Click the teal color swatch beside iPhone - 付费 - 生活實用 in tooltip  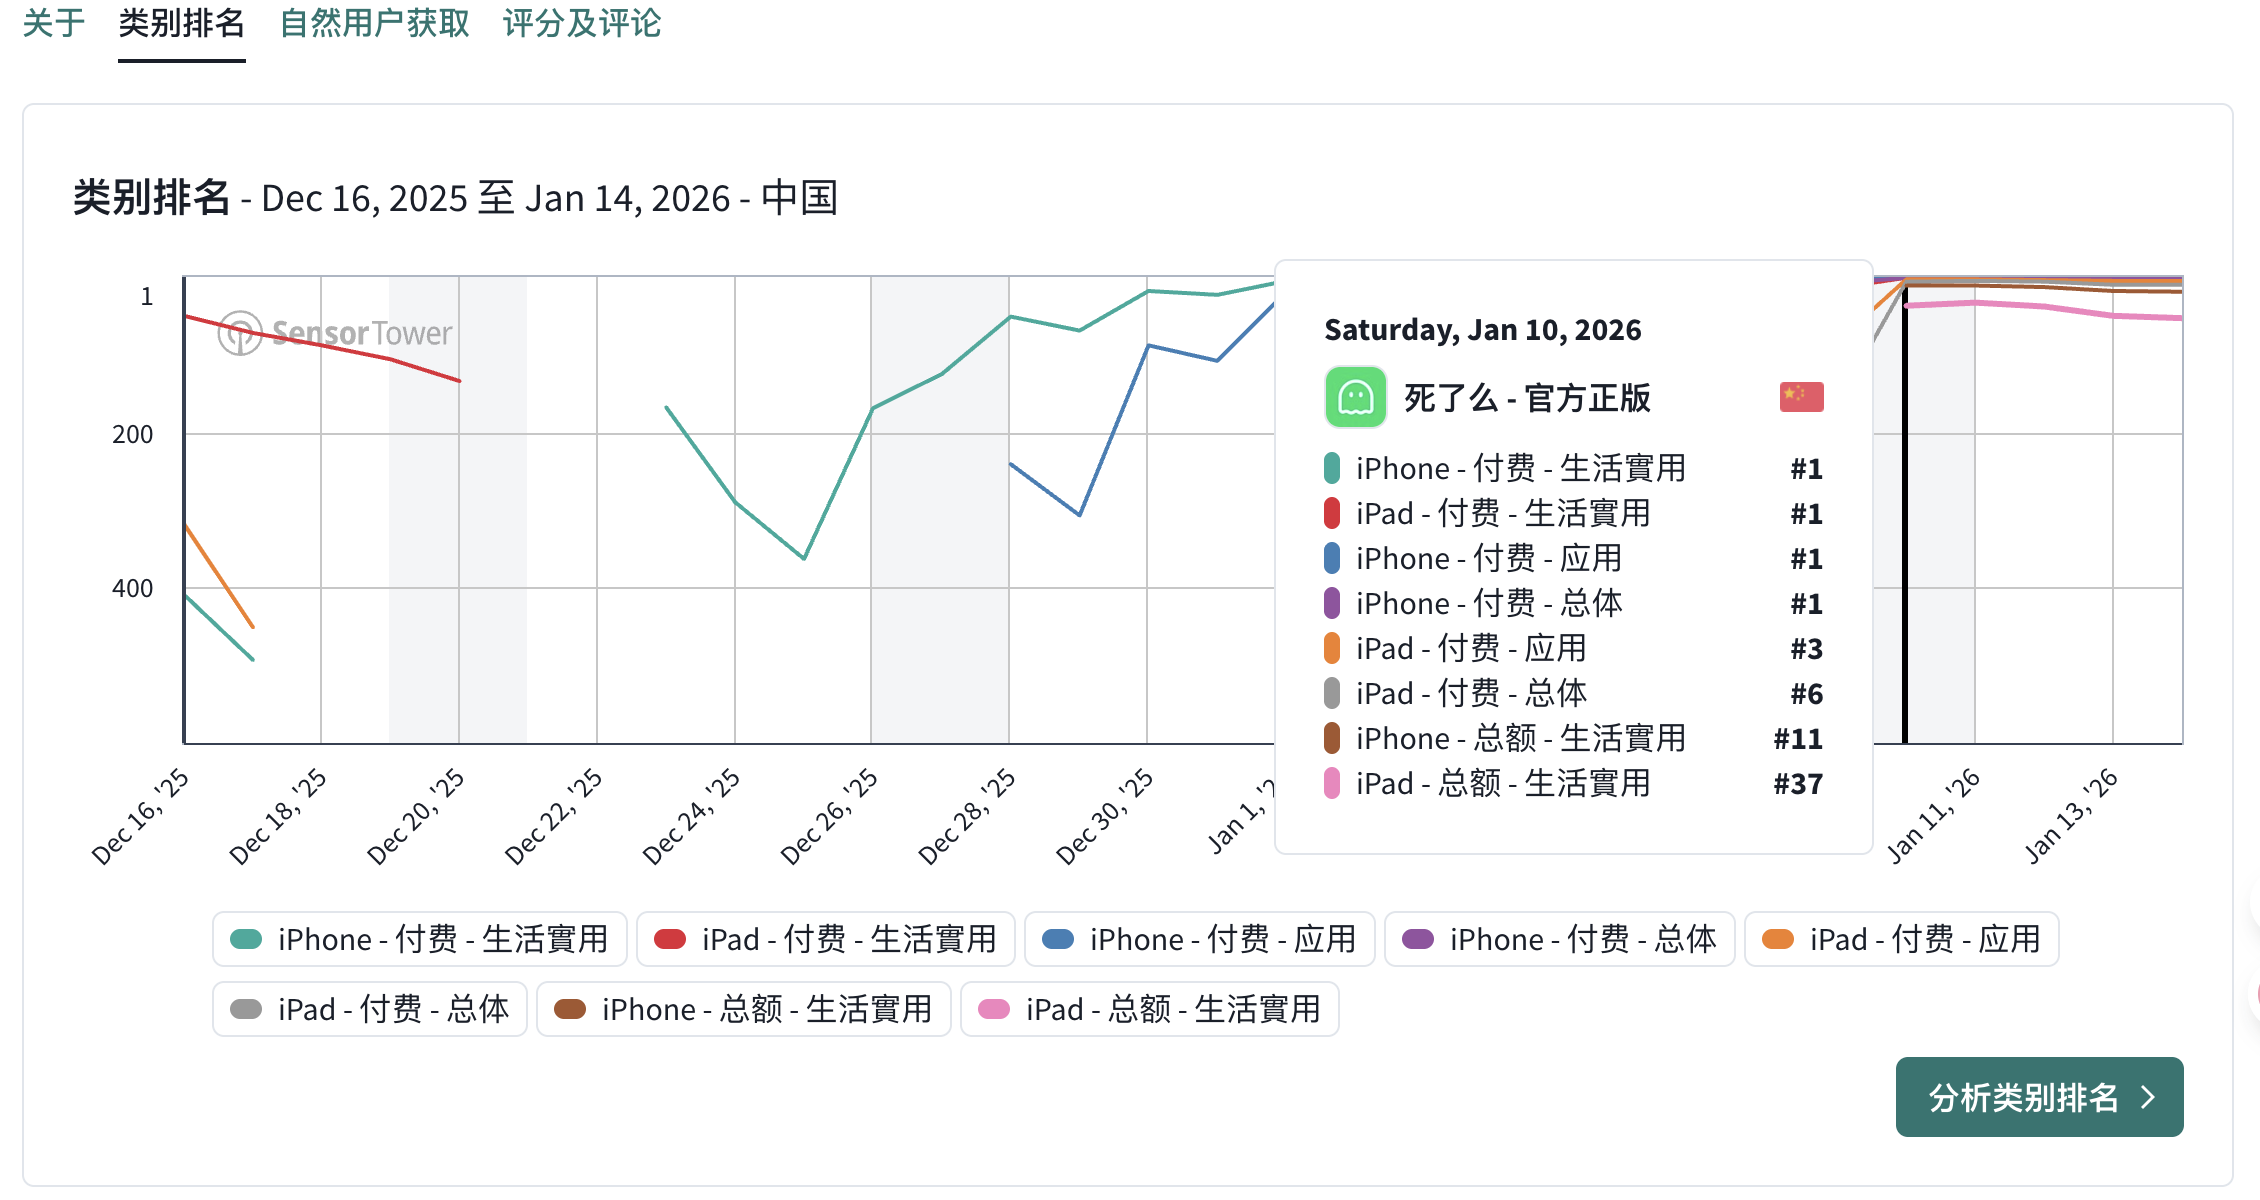pos(1332,468)
